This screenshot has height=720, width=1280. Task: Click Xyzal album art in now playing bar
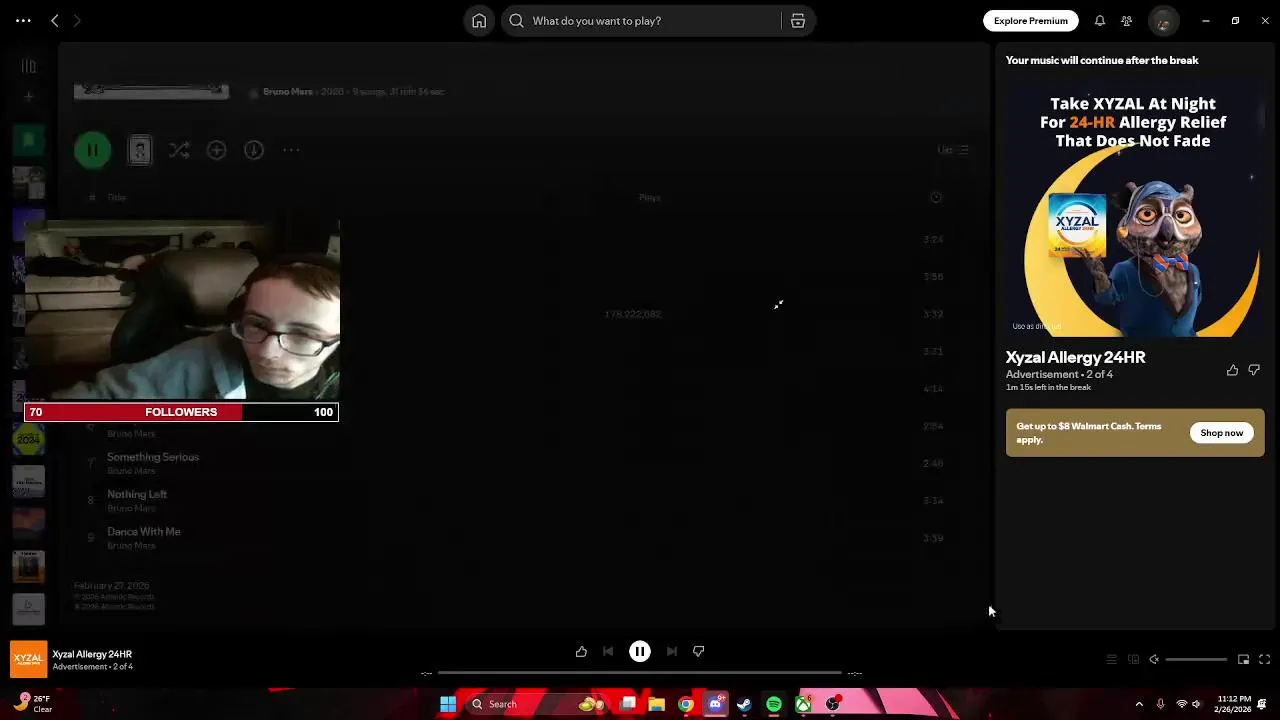28,660
